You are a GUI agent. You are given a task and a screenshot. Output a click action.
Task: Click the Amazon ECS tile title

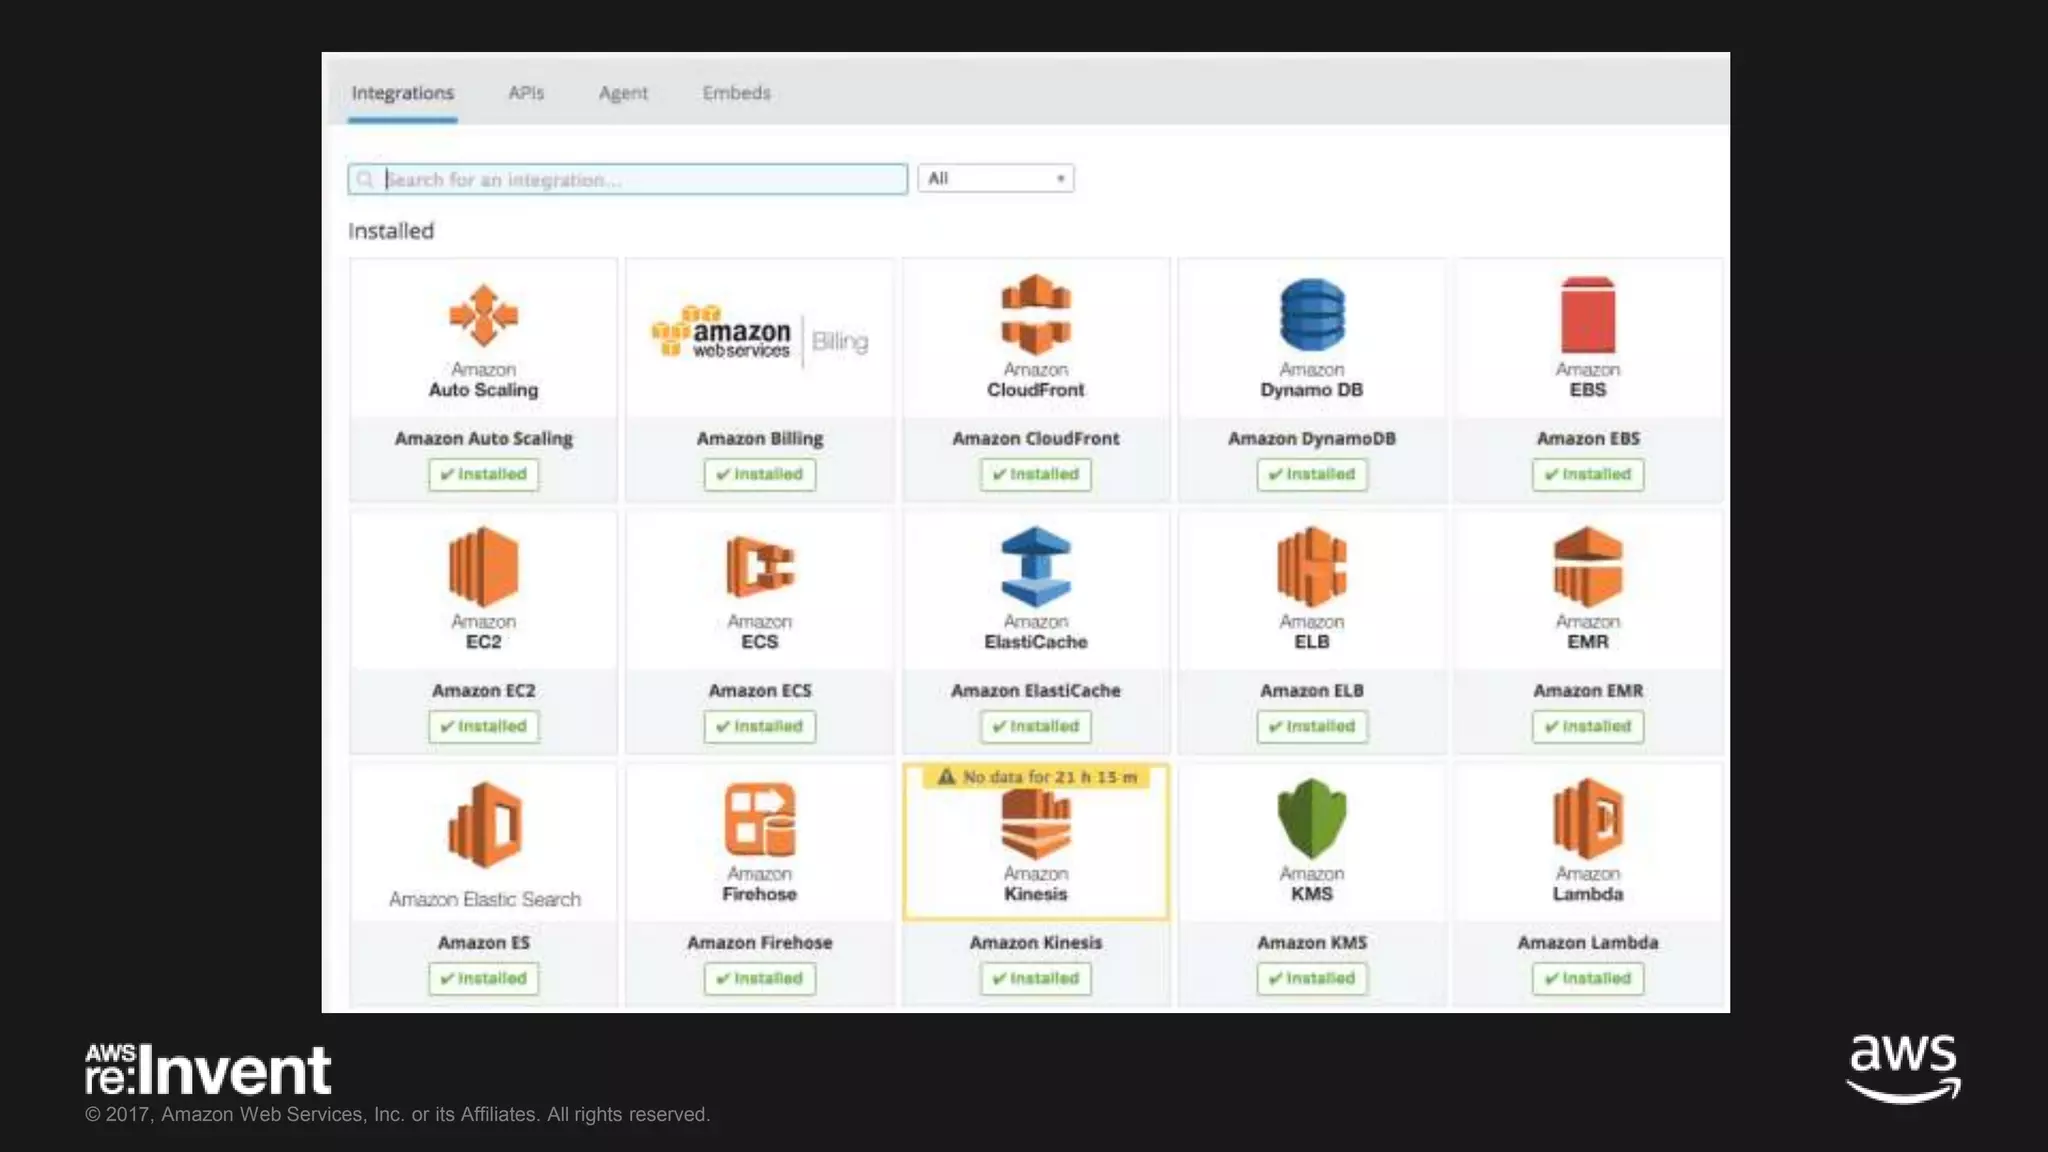point(760,690)
